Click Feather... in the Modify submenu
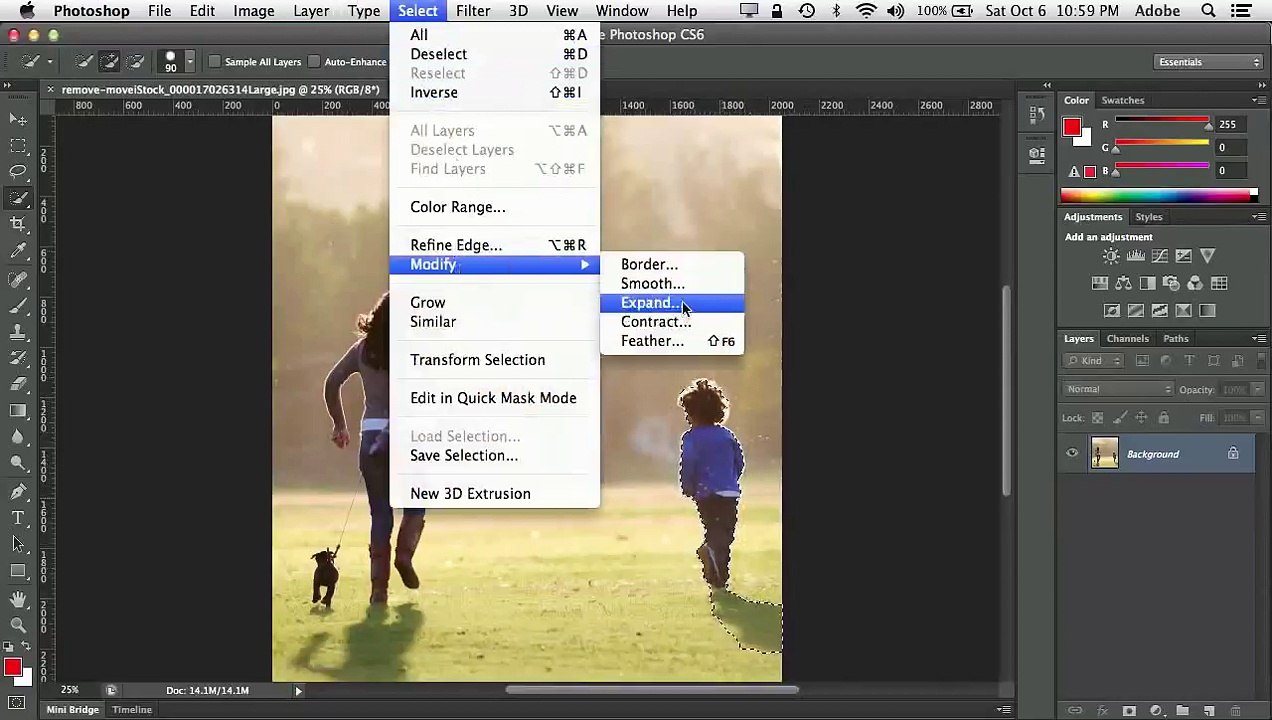This screenshot has height=720, width=1272. tap(652, 341)
